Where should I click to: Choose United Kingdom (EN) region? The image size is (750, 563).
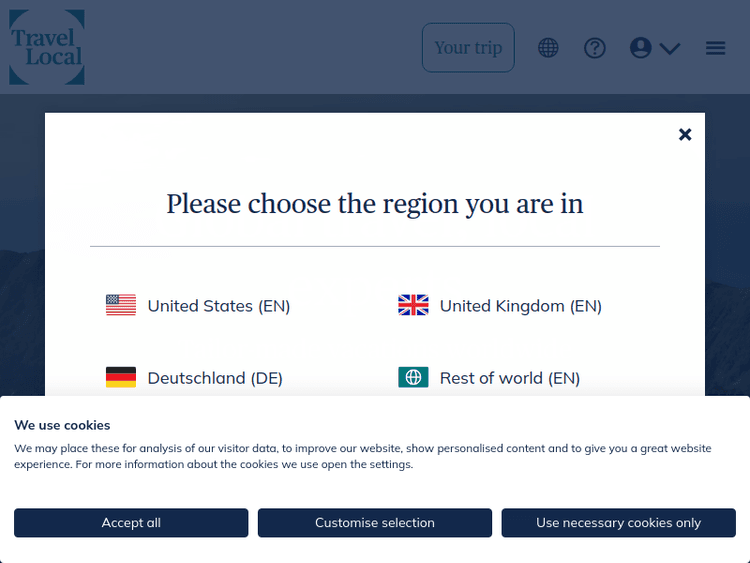pyautogui.click(x=520, y=306)
